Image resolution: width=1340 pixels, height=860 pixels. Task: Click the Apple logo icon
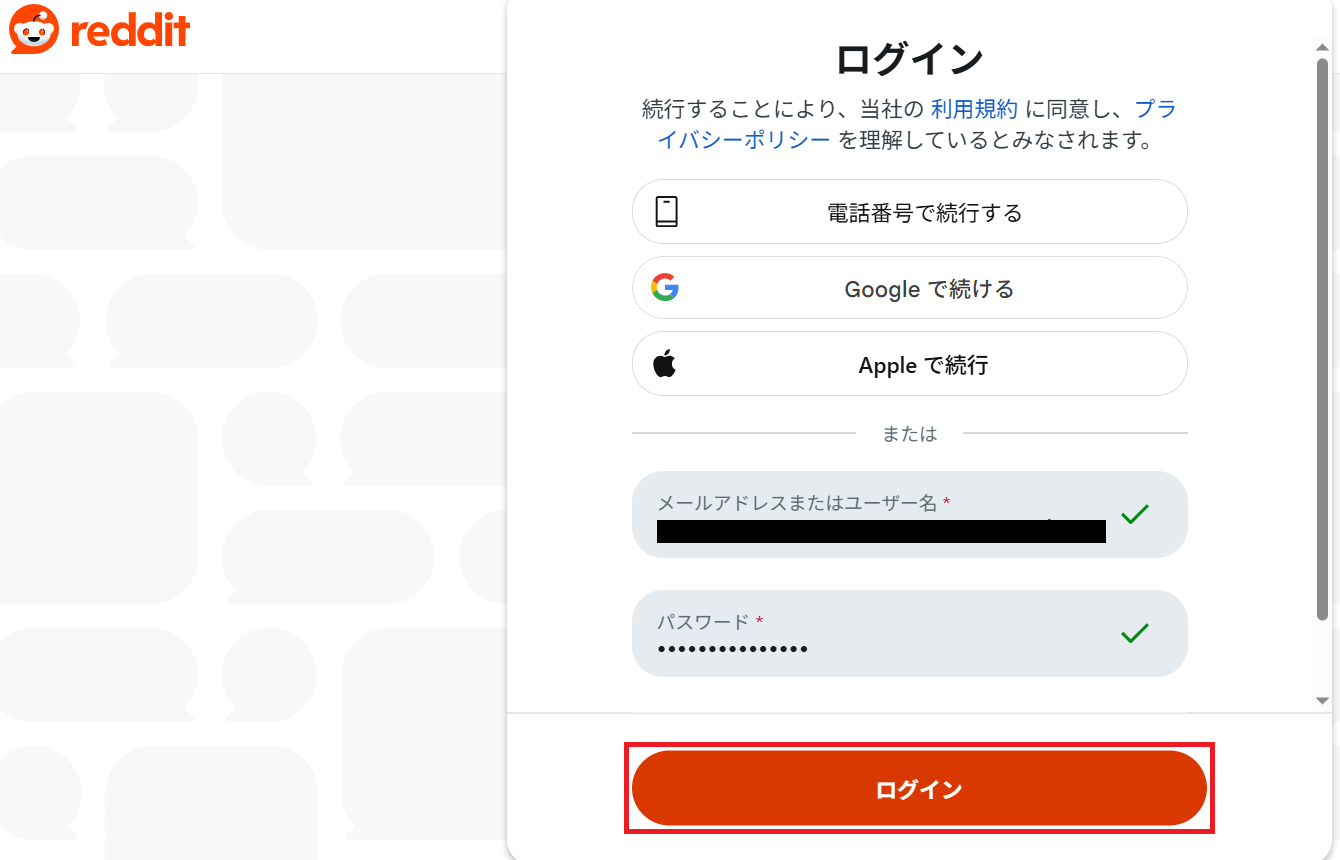coord(665,364)
